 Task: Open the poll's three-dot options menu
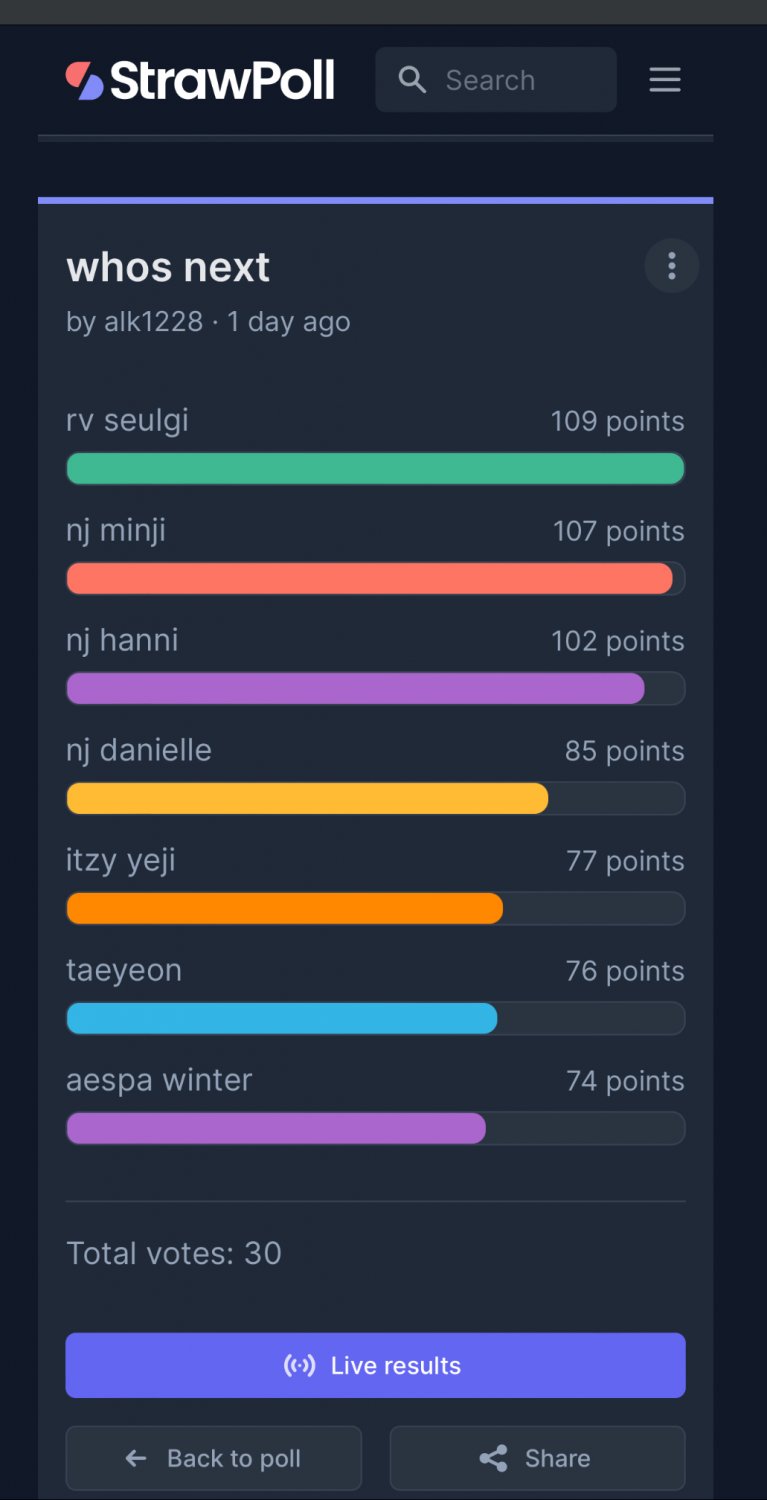tap(671, 266)
